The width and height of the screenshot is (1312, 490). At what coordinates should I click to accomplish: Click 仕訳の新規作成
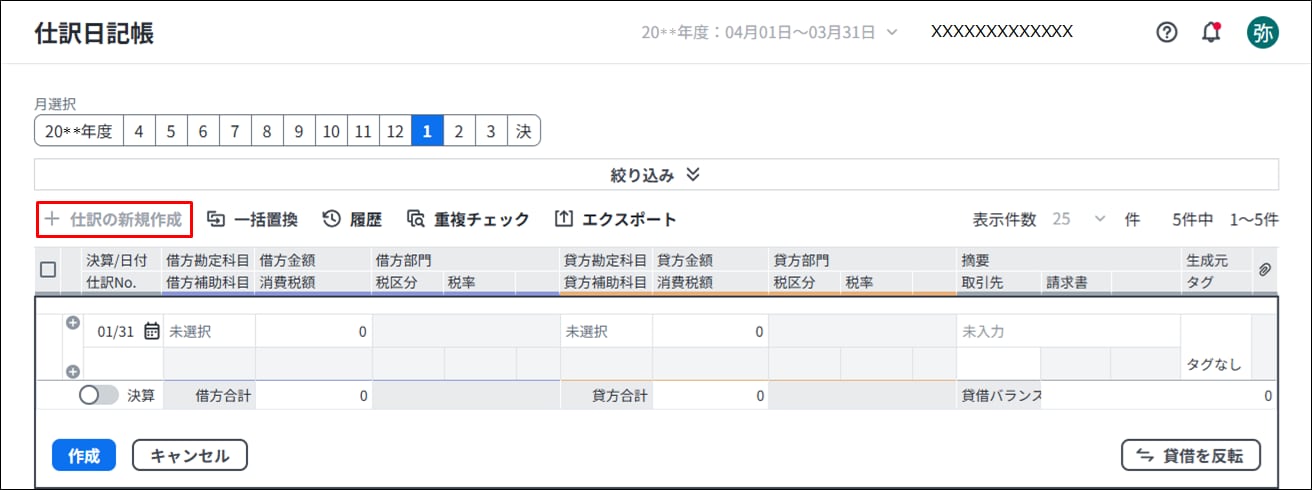(x=114, y=219)
